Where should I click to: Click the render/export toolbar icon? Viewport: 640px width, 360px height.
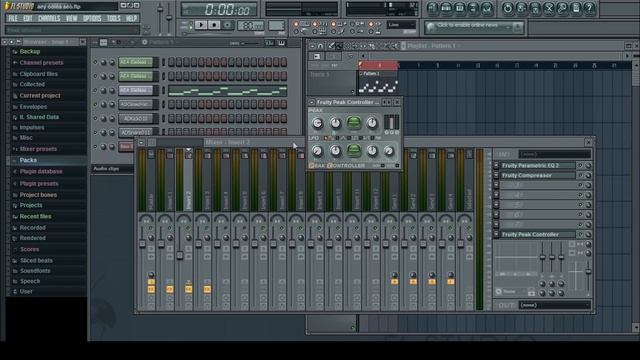pyautogui.click(x=535, y=8)
